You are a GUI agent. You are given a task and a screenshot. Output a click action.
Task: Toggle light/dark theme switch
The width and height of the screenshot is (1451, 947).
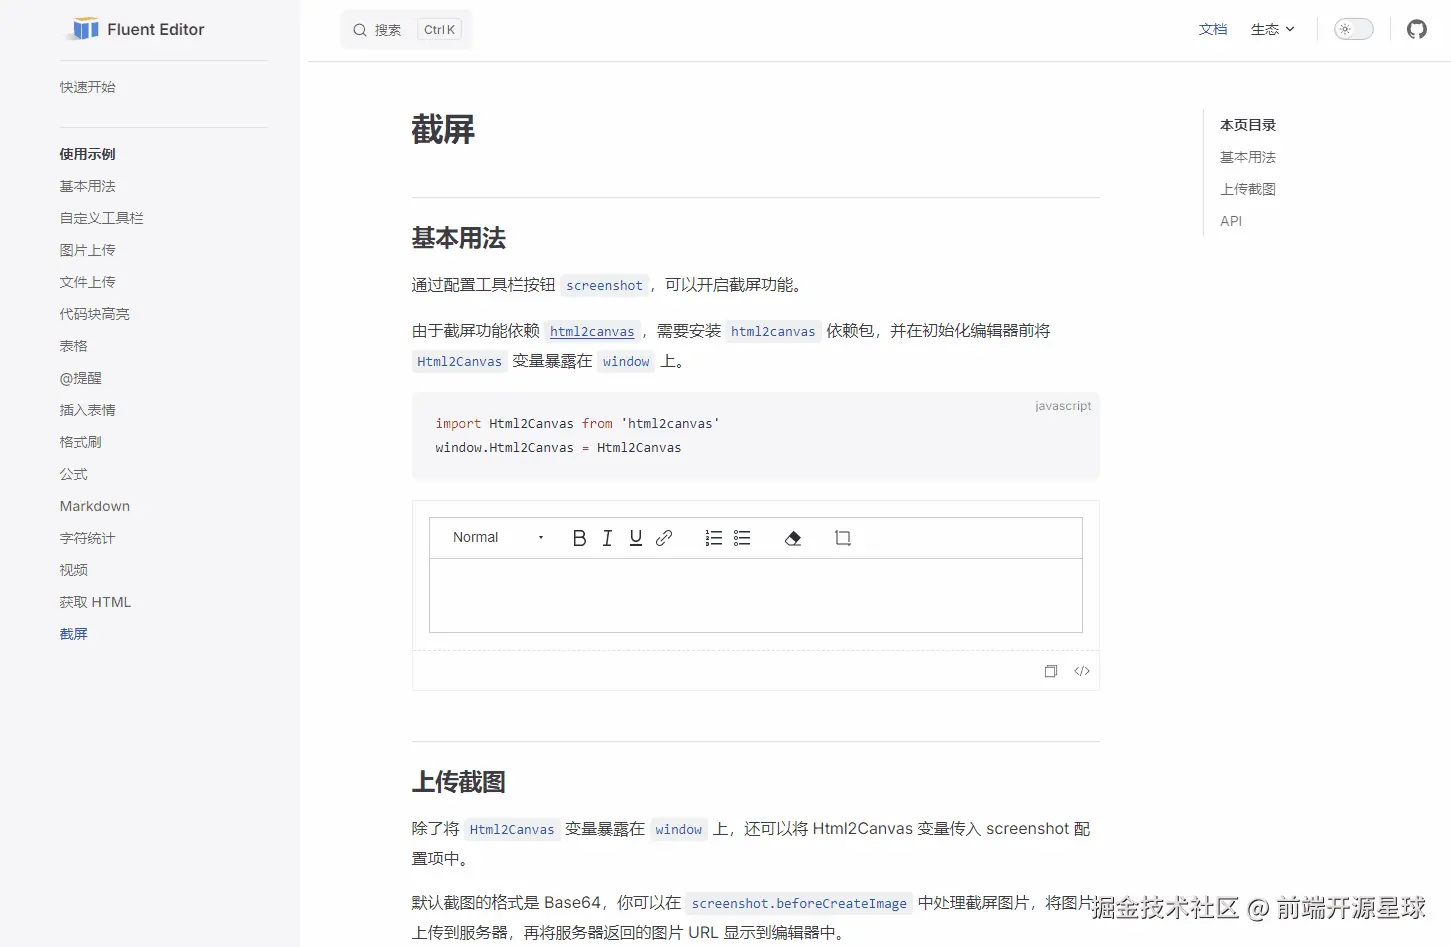point(1353,29)
